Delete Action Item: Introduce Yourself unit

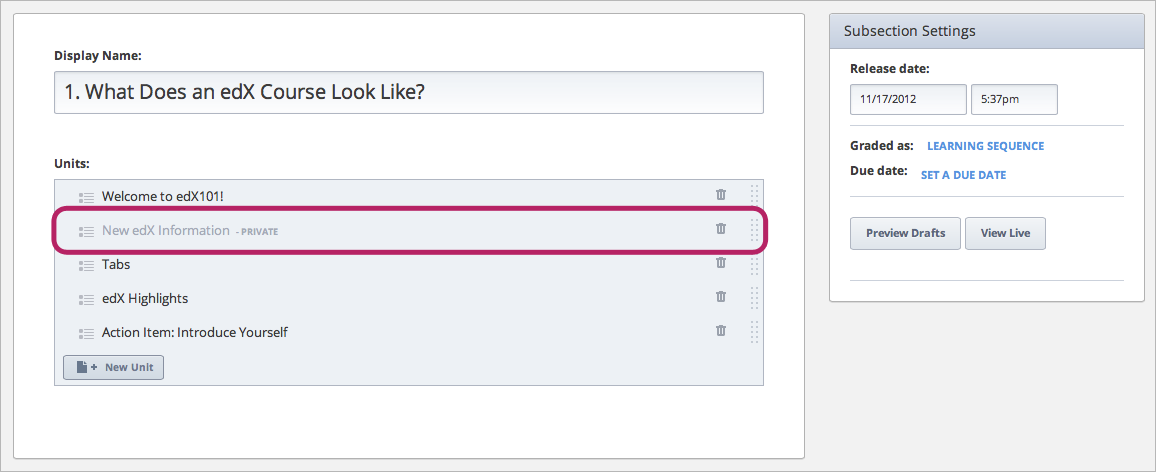pyautogui.click(x=720, y=331)
